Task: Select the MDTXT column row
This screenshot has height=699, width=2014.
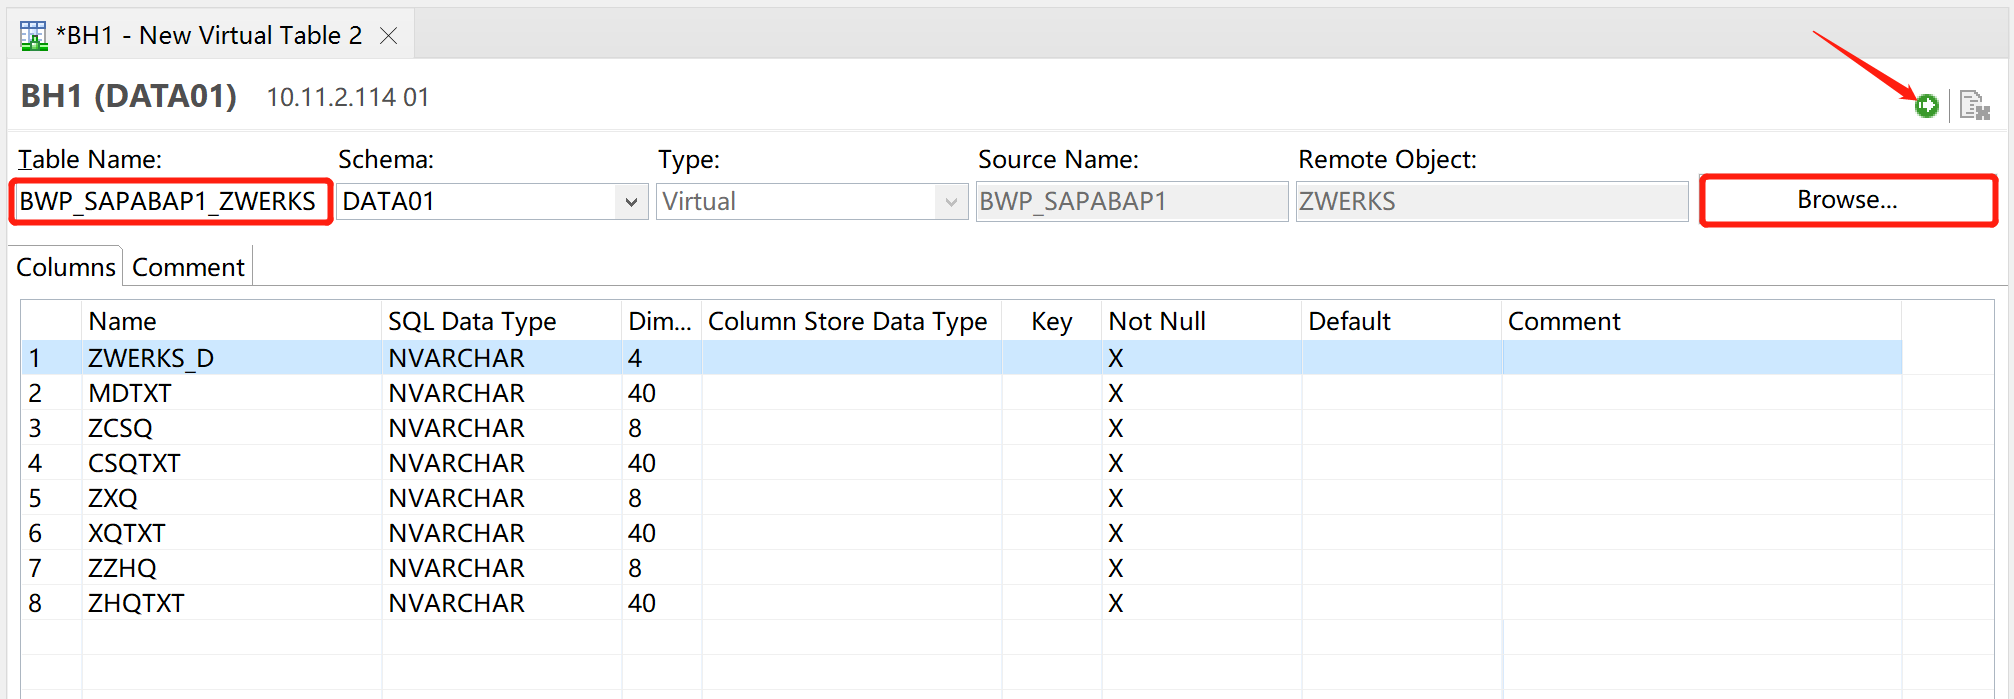Action: tap(130, 393)
